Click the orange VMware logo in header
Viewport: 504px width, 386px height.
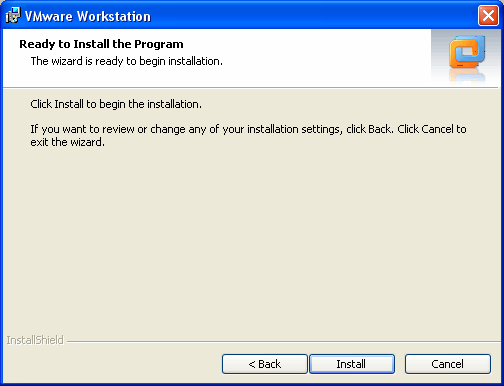point(467,52)
